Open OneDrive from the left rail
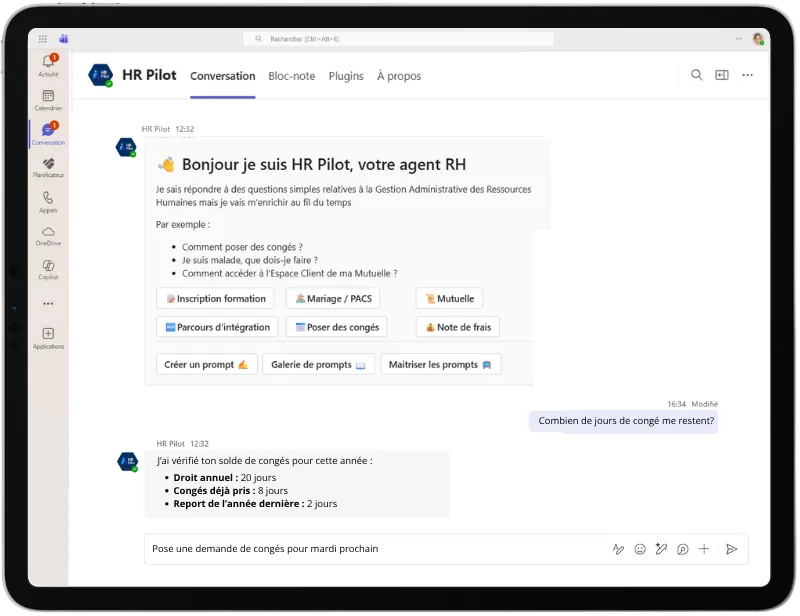Image resolution: width=800 pixels, height=616 pixels. 48,235
